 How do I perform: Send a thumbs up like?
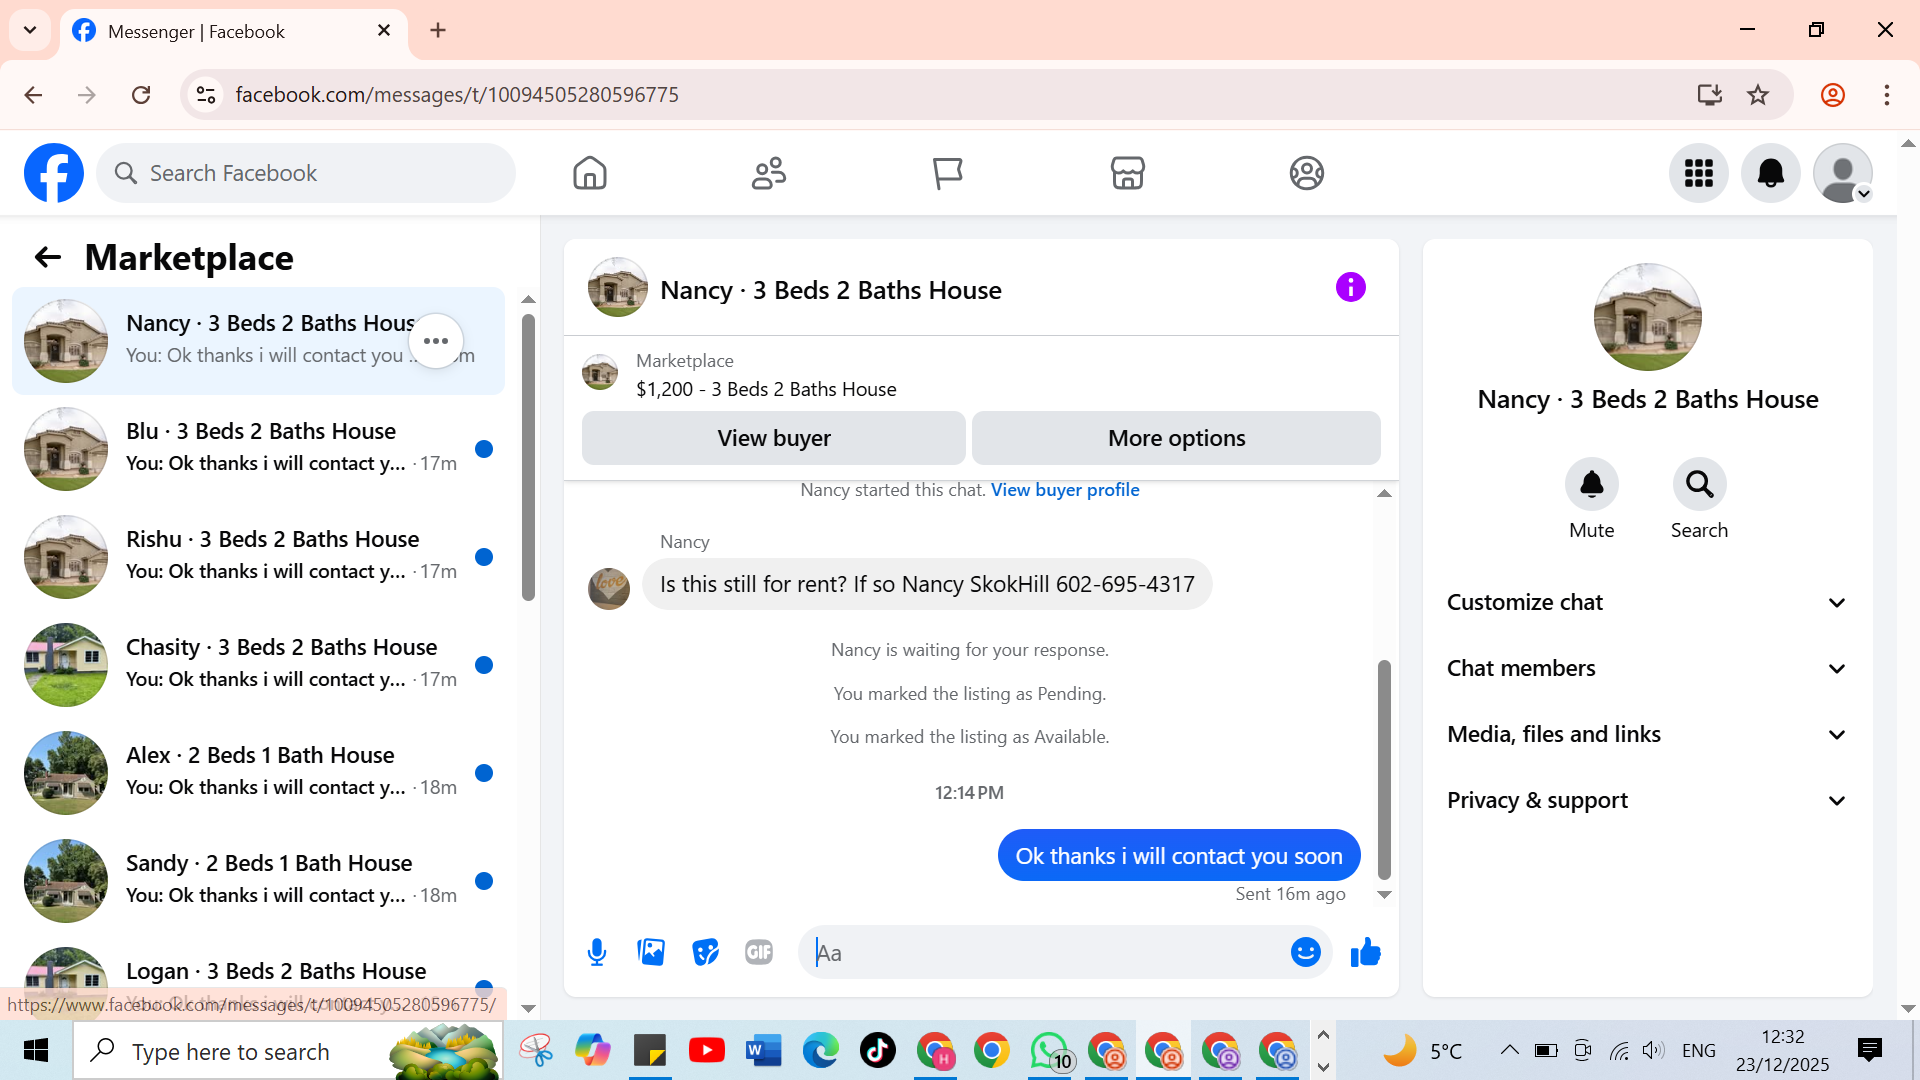[x=1365, y=952]
